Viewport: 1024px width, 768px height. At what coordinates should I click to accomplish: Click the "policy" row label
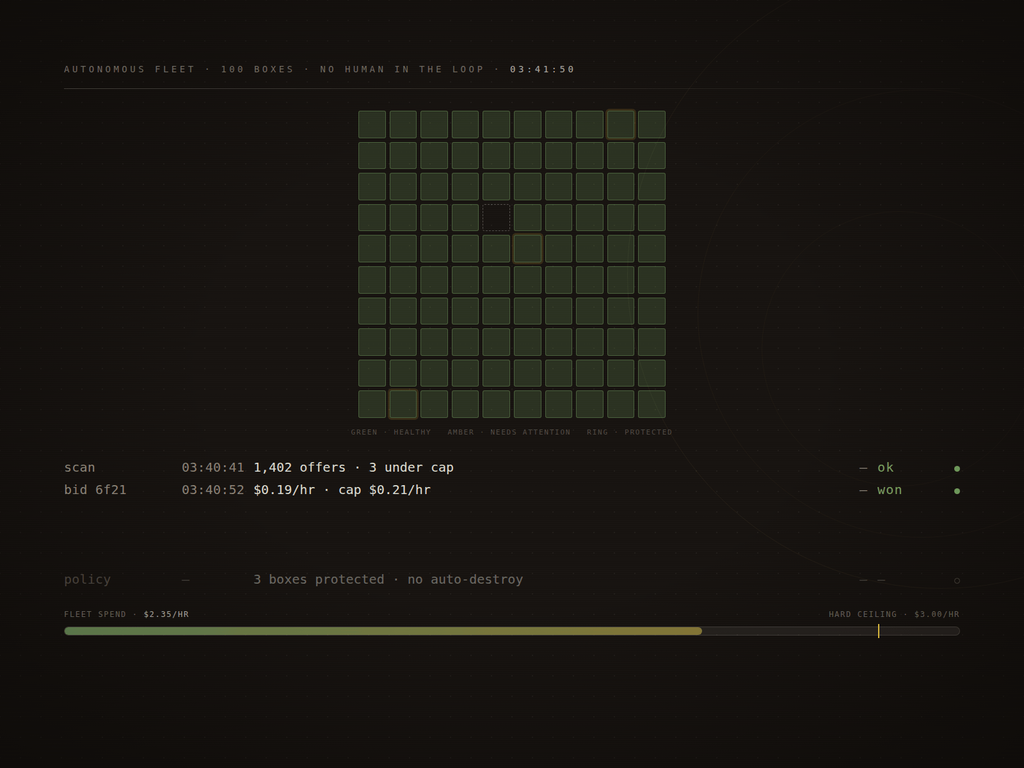click(88, 579)
